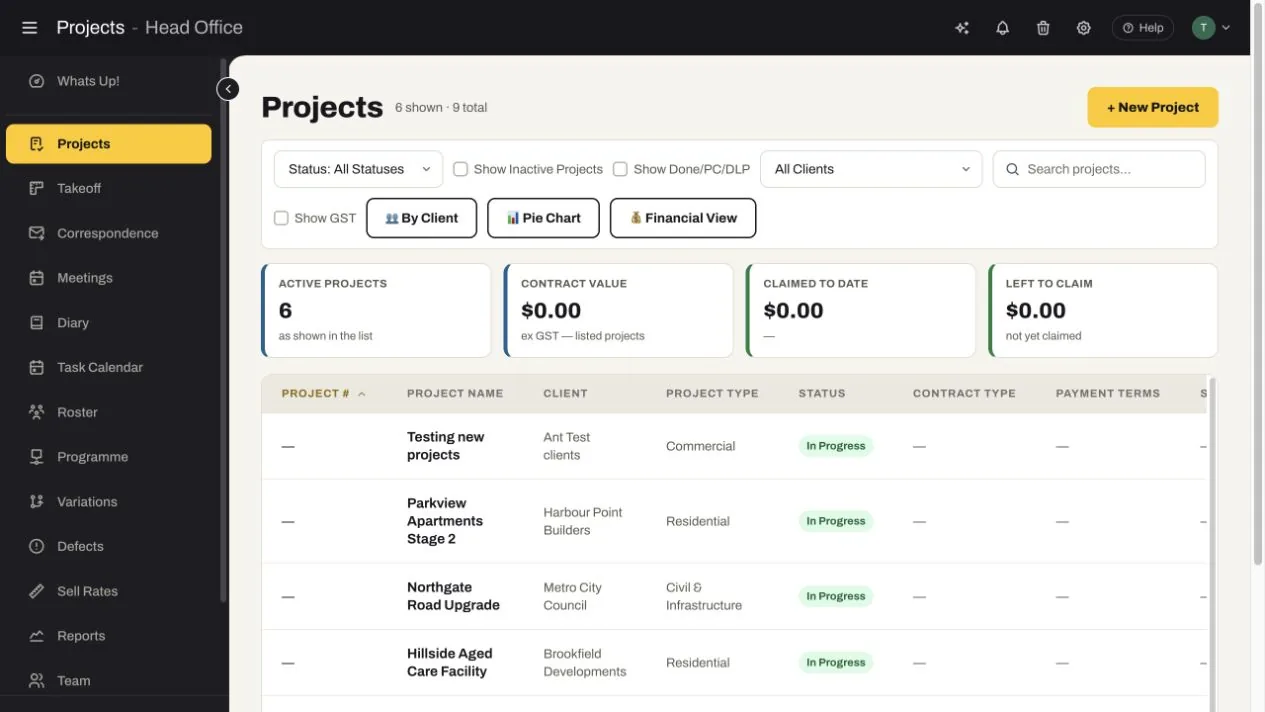The width and height of the screenshot is (1265, 712).
Task: Click the Meetings calendar icon
Action: click(37, 278)
